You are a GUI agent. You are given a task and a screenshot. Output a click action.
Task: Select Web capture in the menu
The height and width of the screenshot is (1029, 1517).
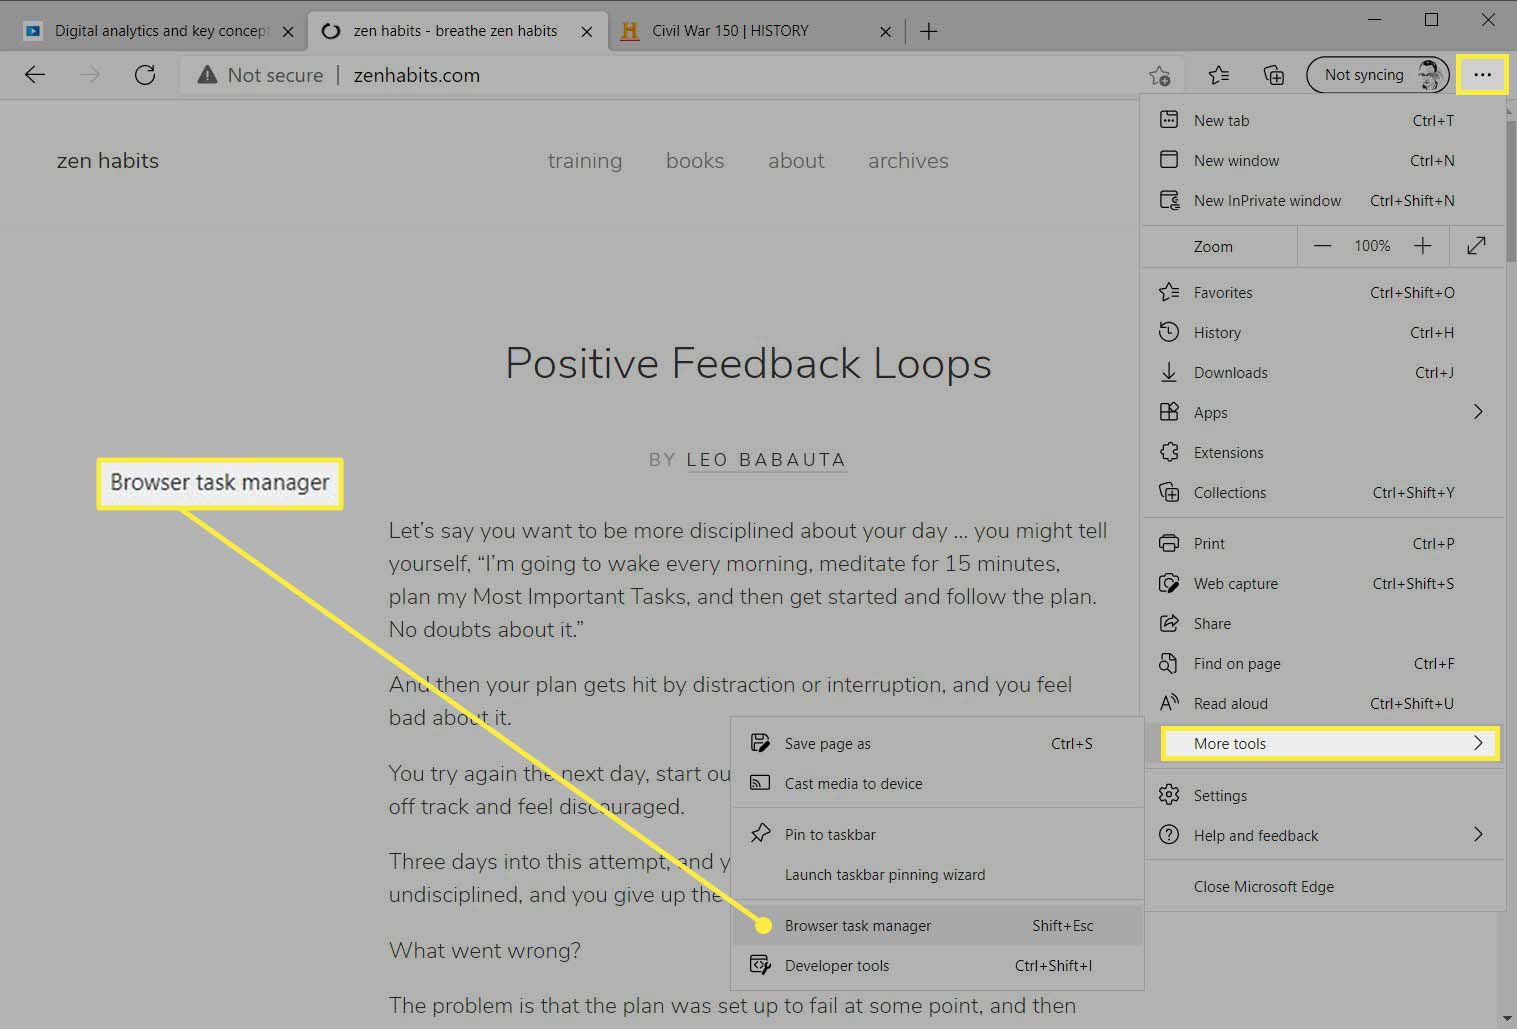click(x=1322, y=583)
